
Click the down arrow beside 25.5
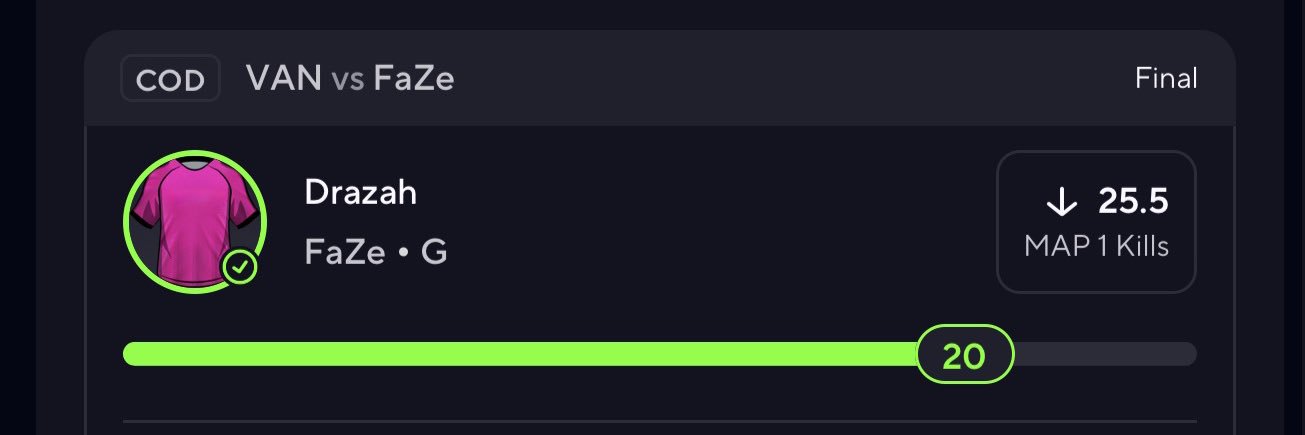[x=1060, y=203]
